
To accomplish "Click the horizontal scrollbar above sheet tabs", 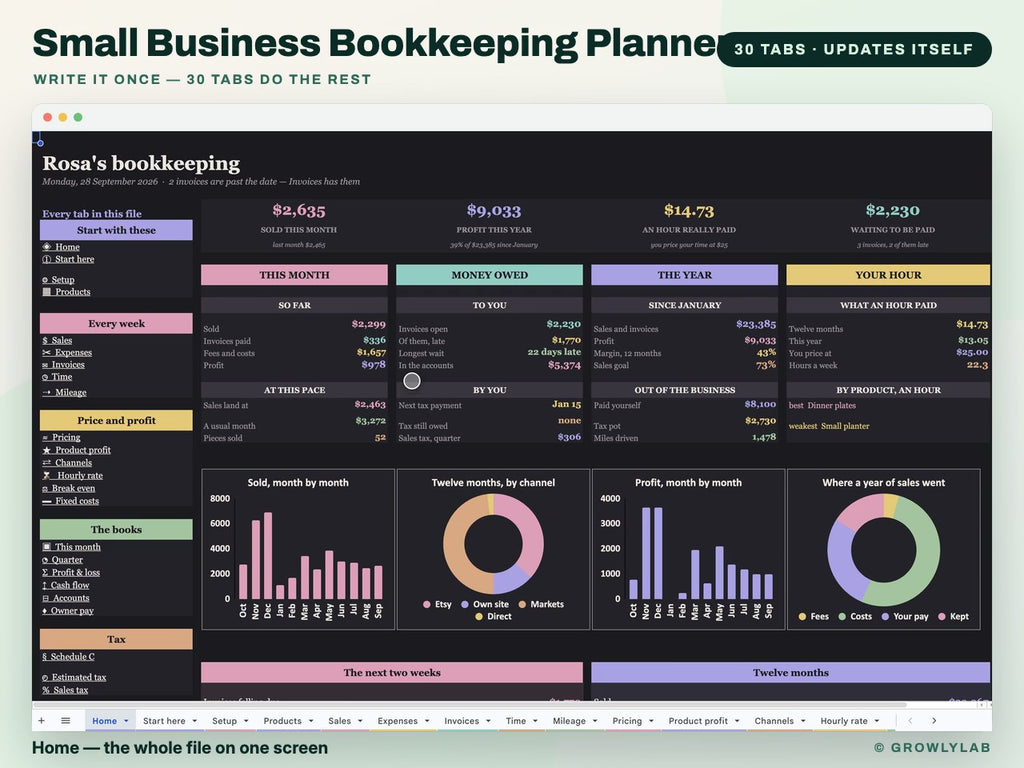I will tap(470, 705).
